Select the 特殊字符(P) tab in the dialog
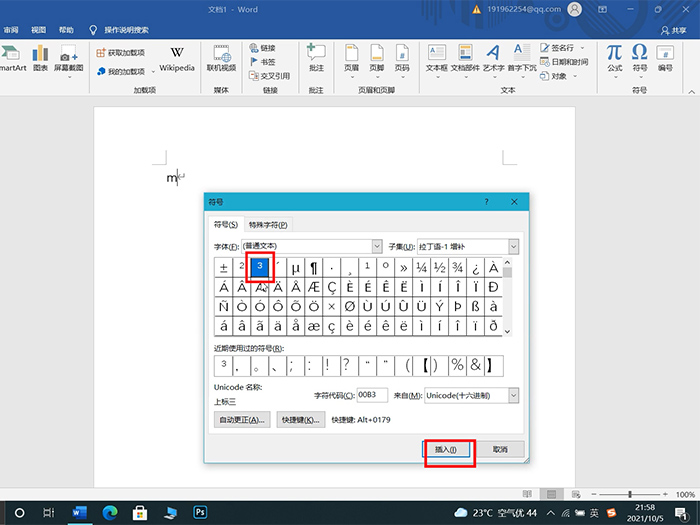Viewport: 700px width, 525px height. 268,225
